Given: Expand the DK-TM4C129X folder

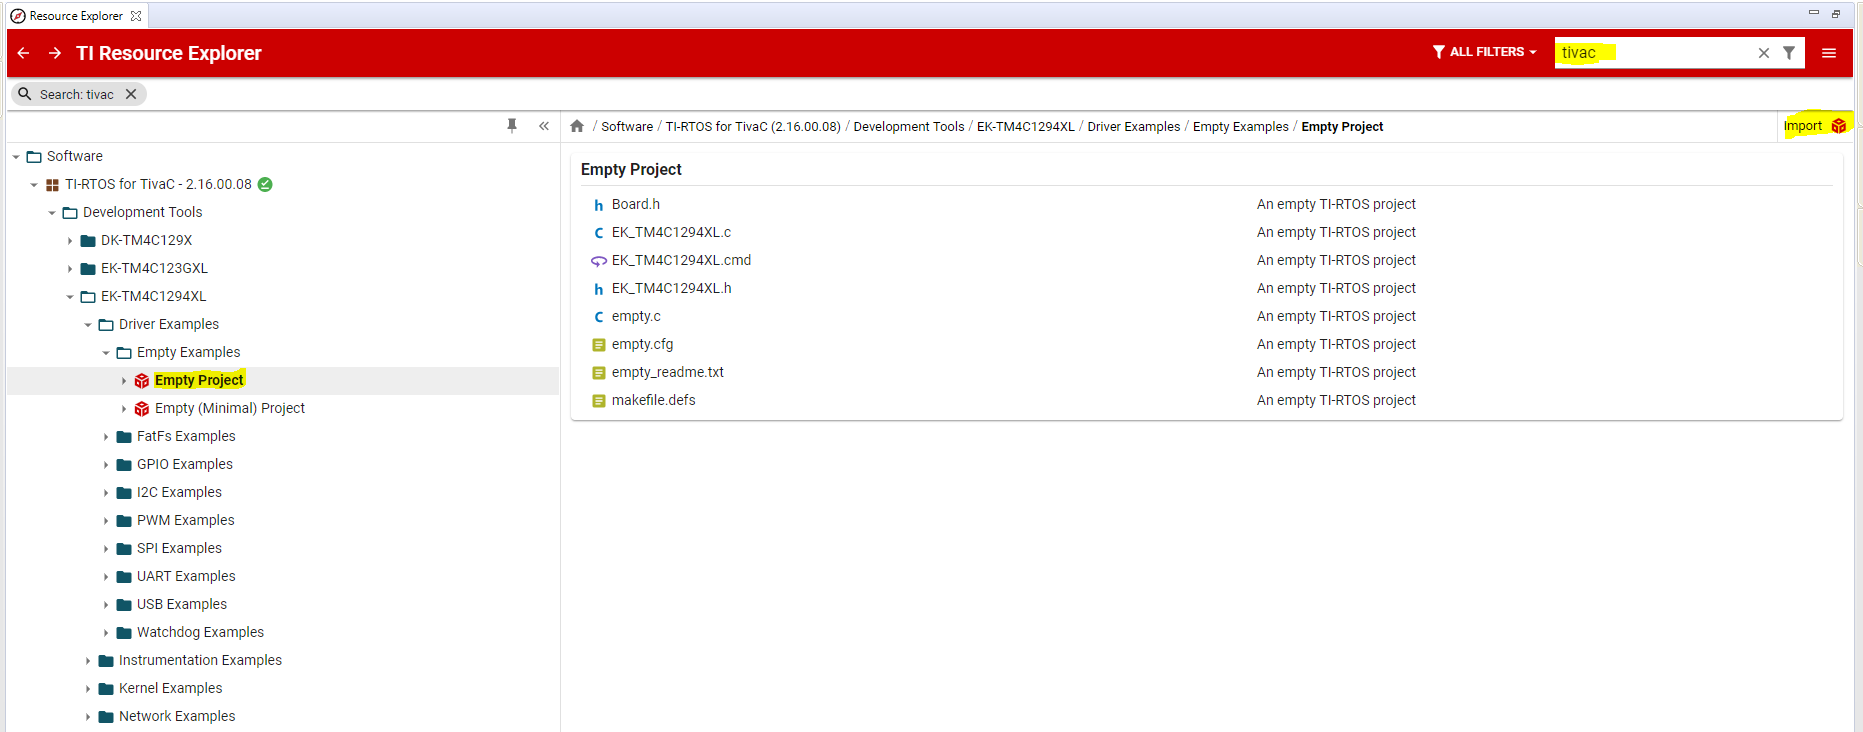Looking at the screenshot, I should (70, 241).
